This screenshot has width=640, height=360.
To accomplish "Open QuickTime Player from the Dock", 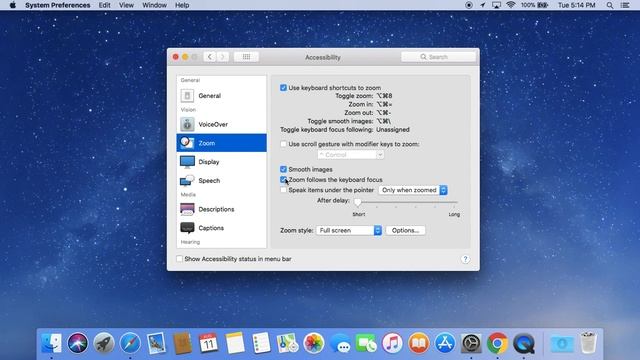I will 524,343.
